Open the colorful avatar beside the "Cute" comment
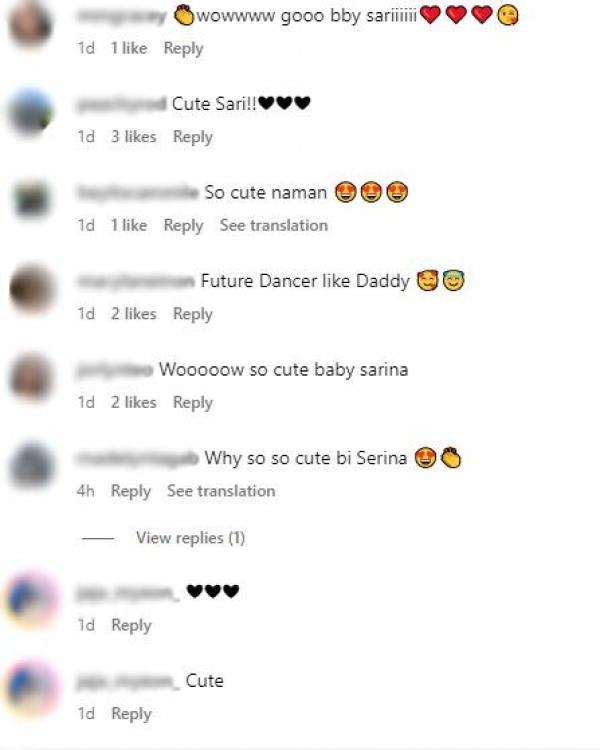Image resolution: width=600 pixels, height=750 pixels. pyautogui.click(x=32, y=688)
